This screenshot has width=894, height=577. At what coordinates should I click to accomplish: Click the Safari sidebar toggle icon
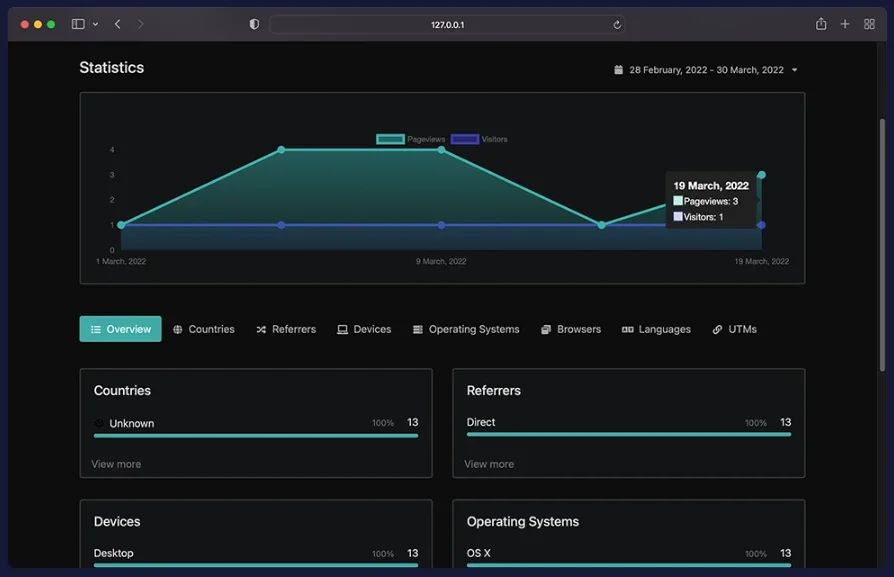coord(78,24)
